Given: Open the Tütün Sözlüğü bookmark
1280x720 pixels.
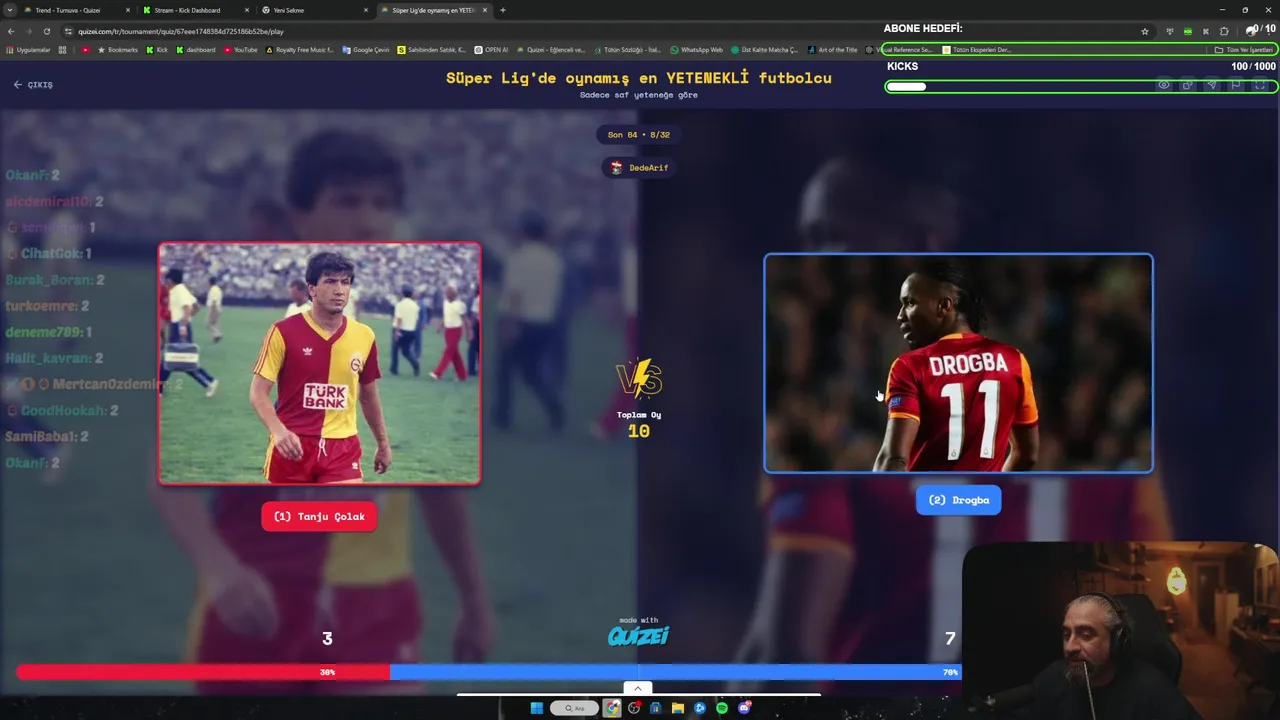Looking at the screenshot, I should pos(627,49).
